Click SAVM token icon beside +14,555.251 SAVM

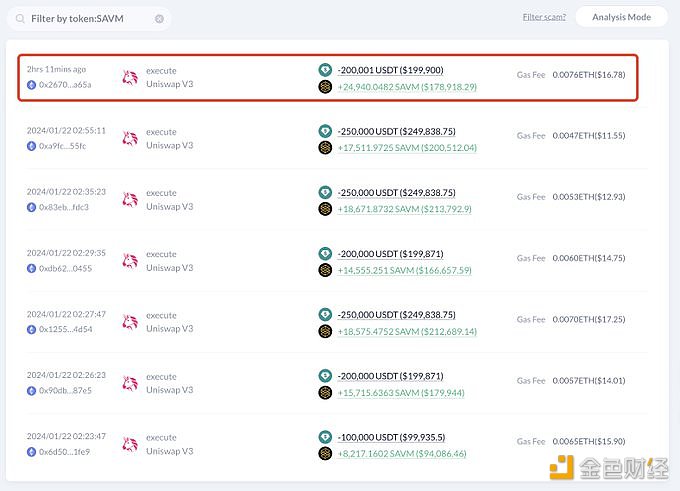(325, 270)
